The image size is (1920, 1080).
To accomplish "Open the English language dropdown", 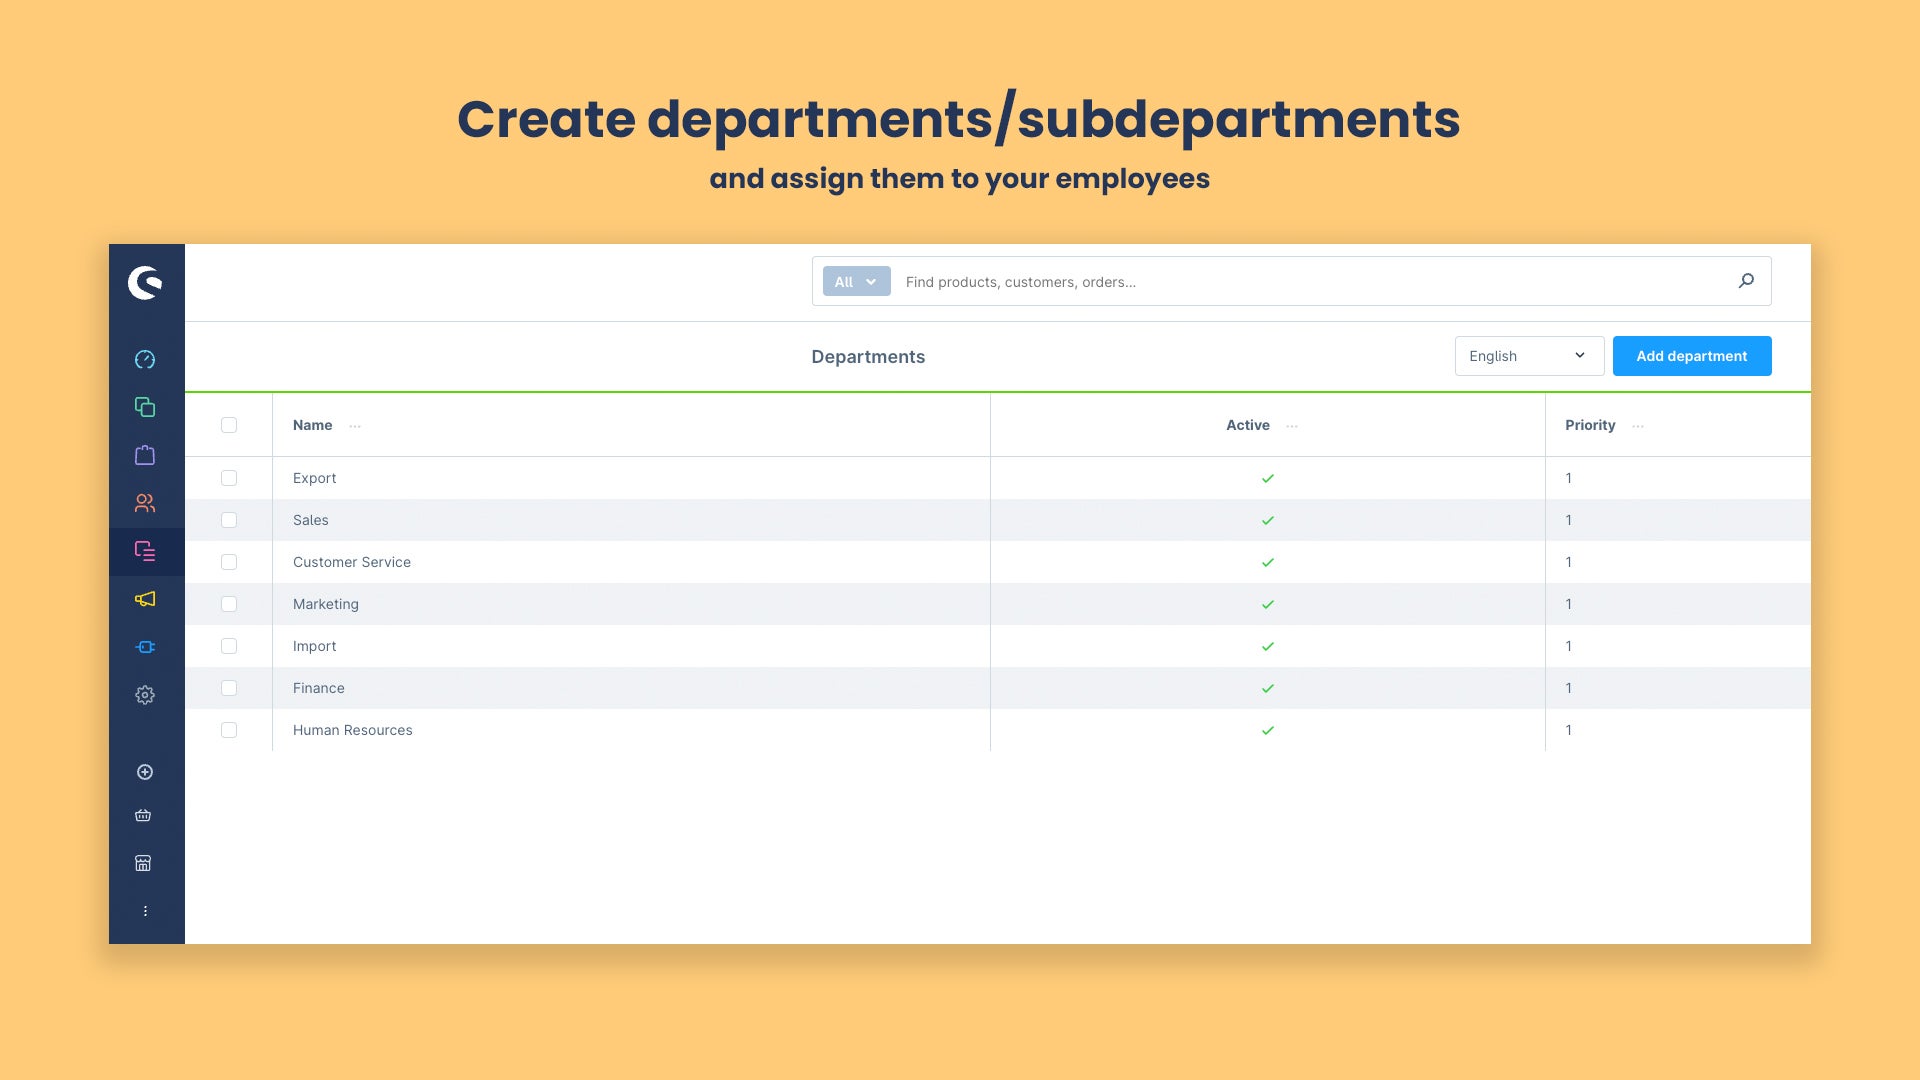I will [x=1529, y=356].
